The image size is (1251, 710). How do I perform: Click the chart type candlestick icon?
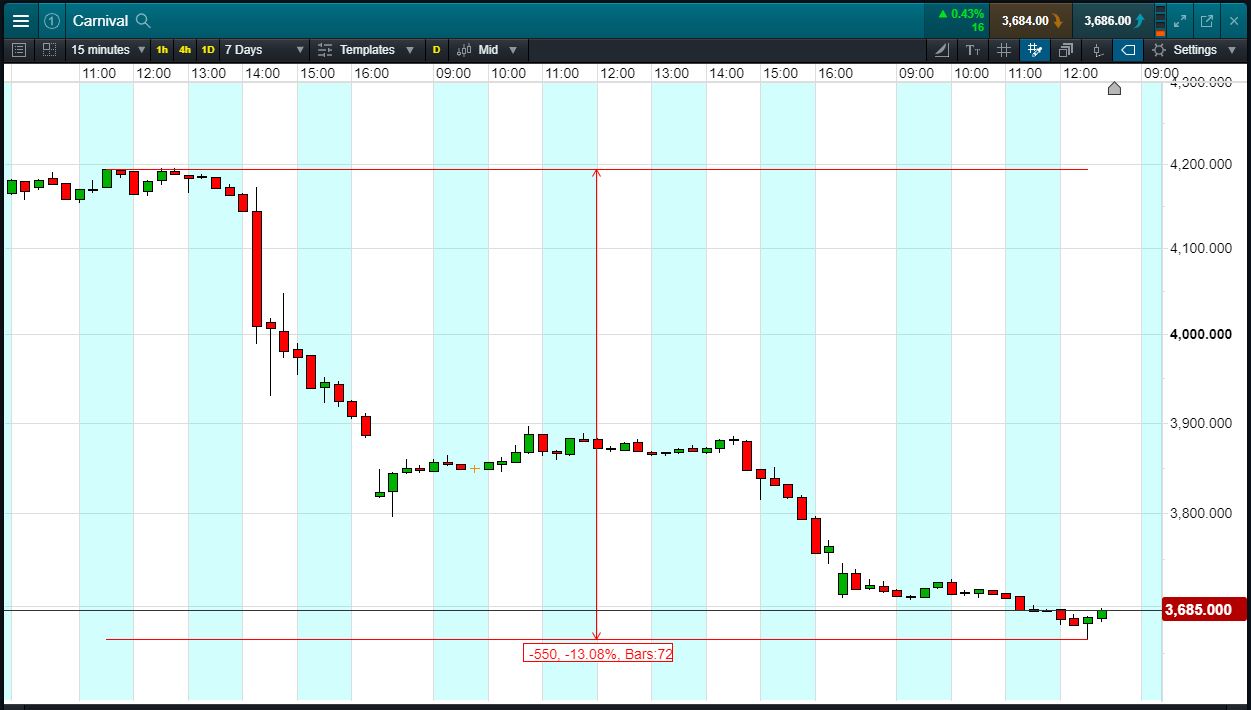[x=464, y=49]
